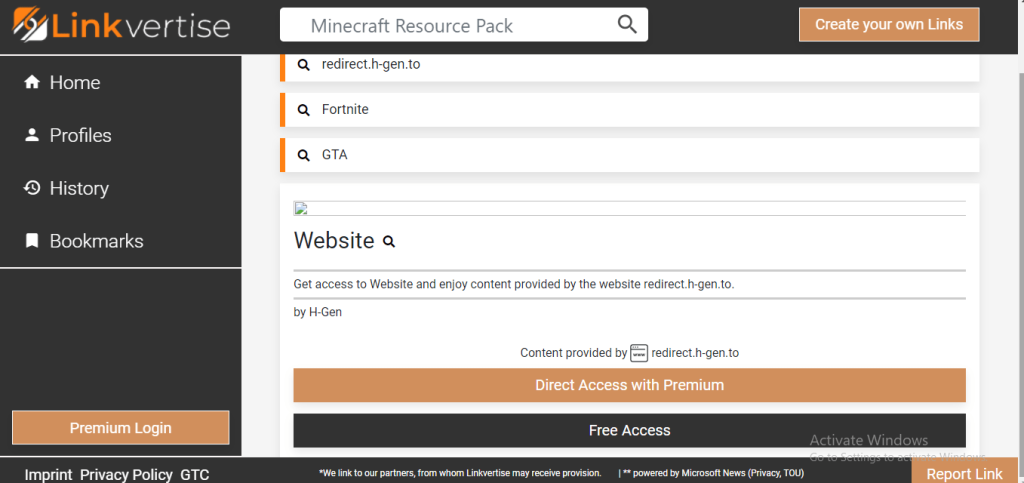The width and height of the screenshot is (1024, 483).
Task: Click the Linkvertise logo
Action: coord(121,25)
